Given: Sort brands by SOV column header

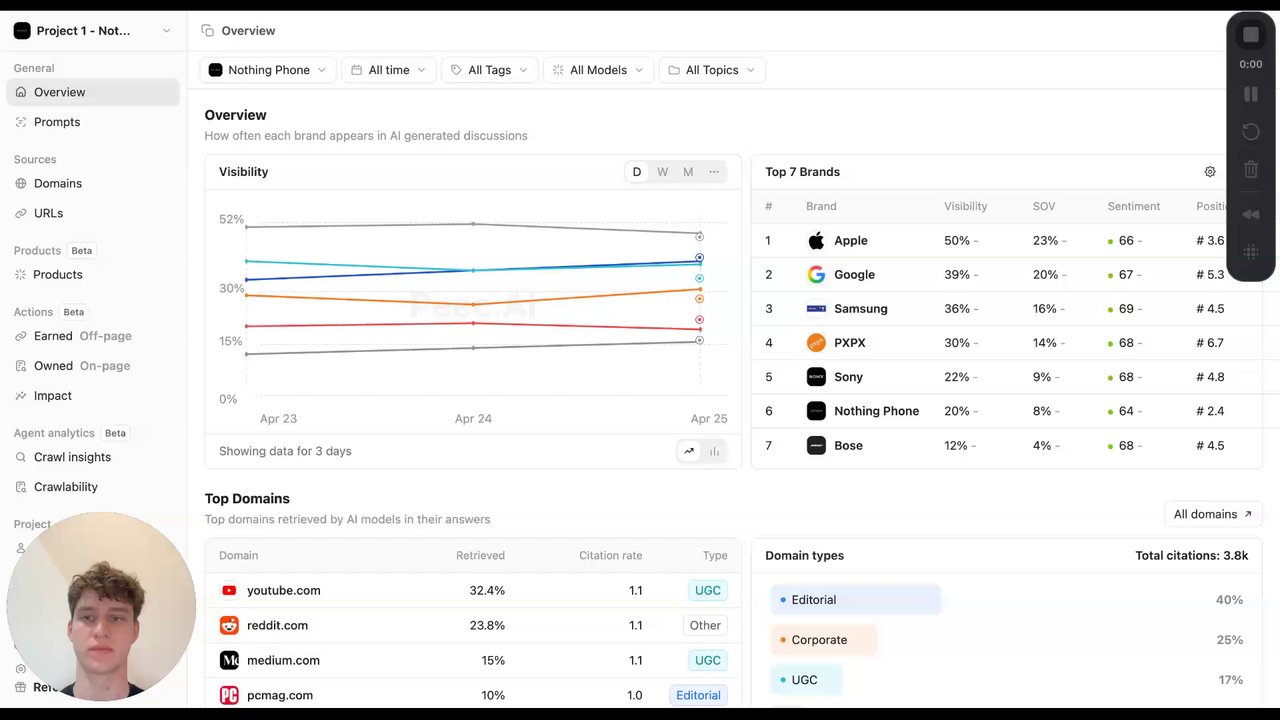Looking at the screenshot, I should coord(1044,206).
